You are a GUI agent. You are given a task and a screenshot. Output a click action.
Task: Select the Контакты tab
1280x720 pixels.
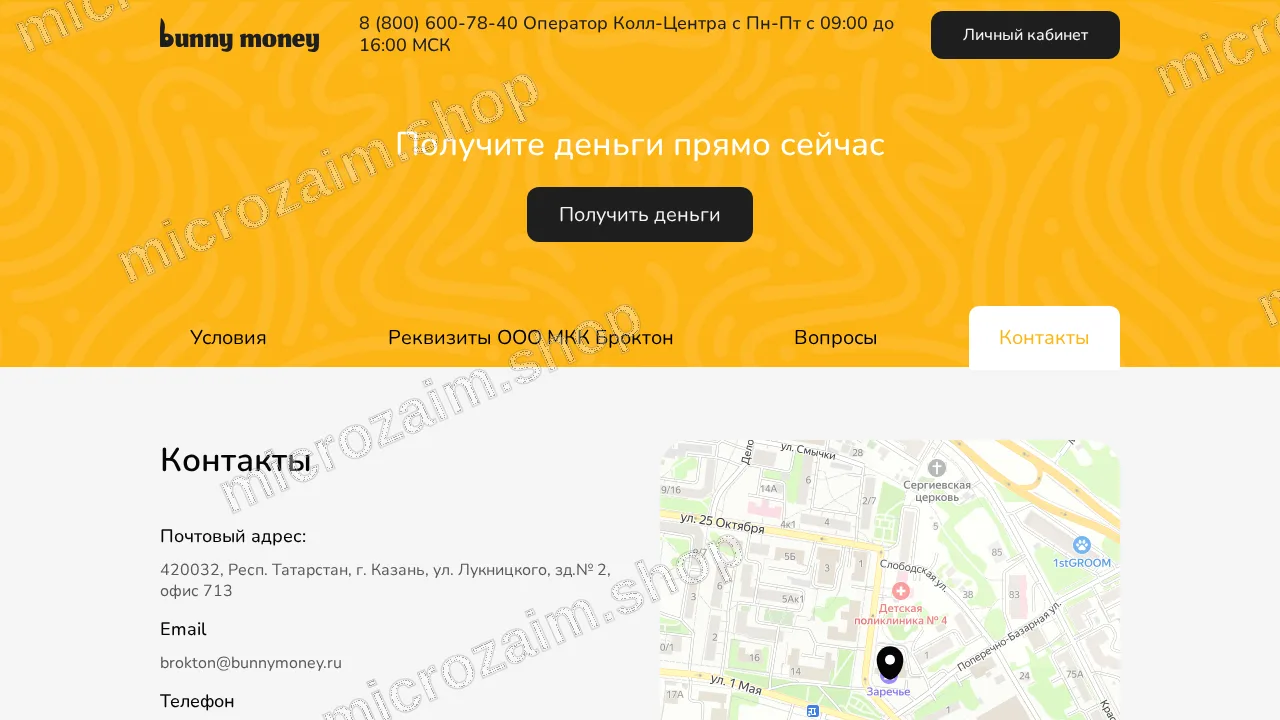coord(1044,338)
